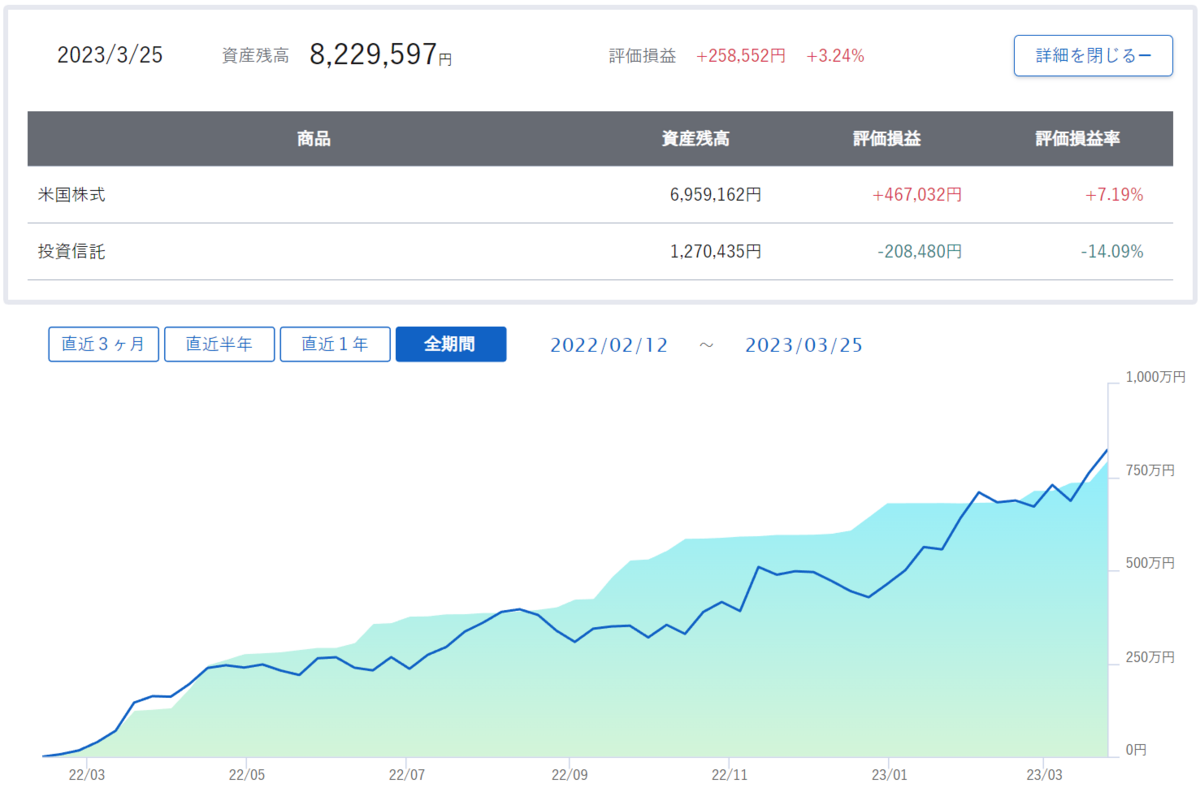Click 22/07 x-axis label

click(x=406, y=774)
